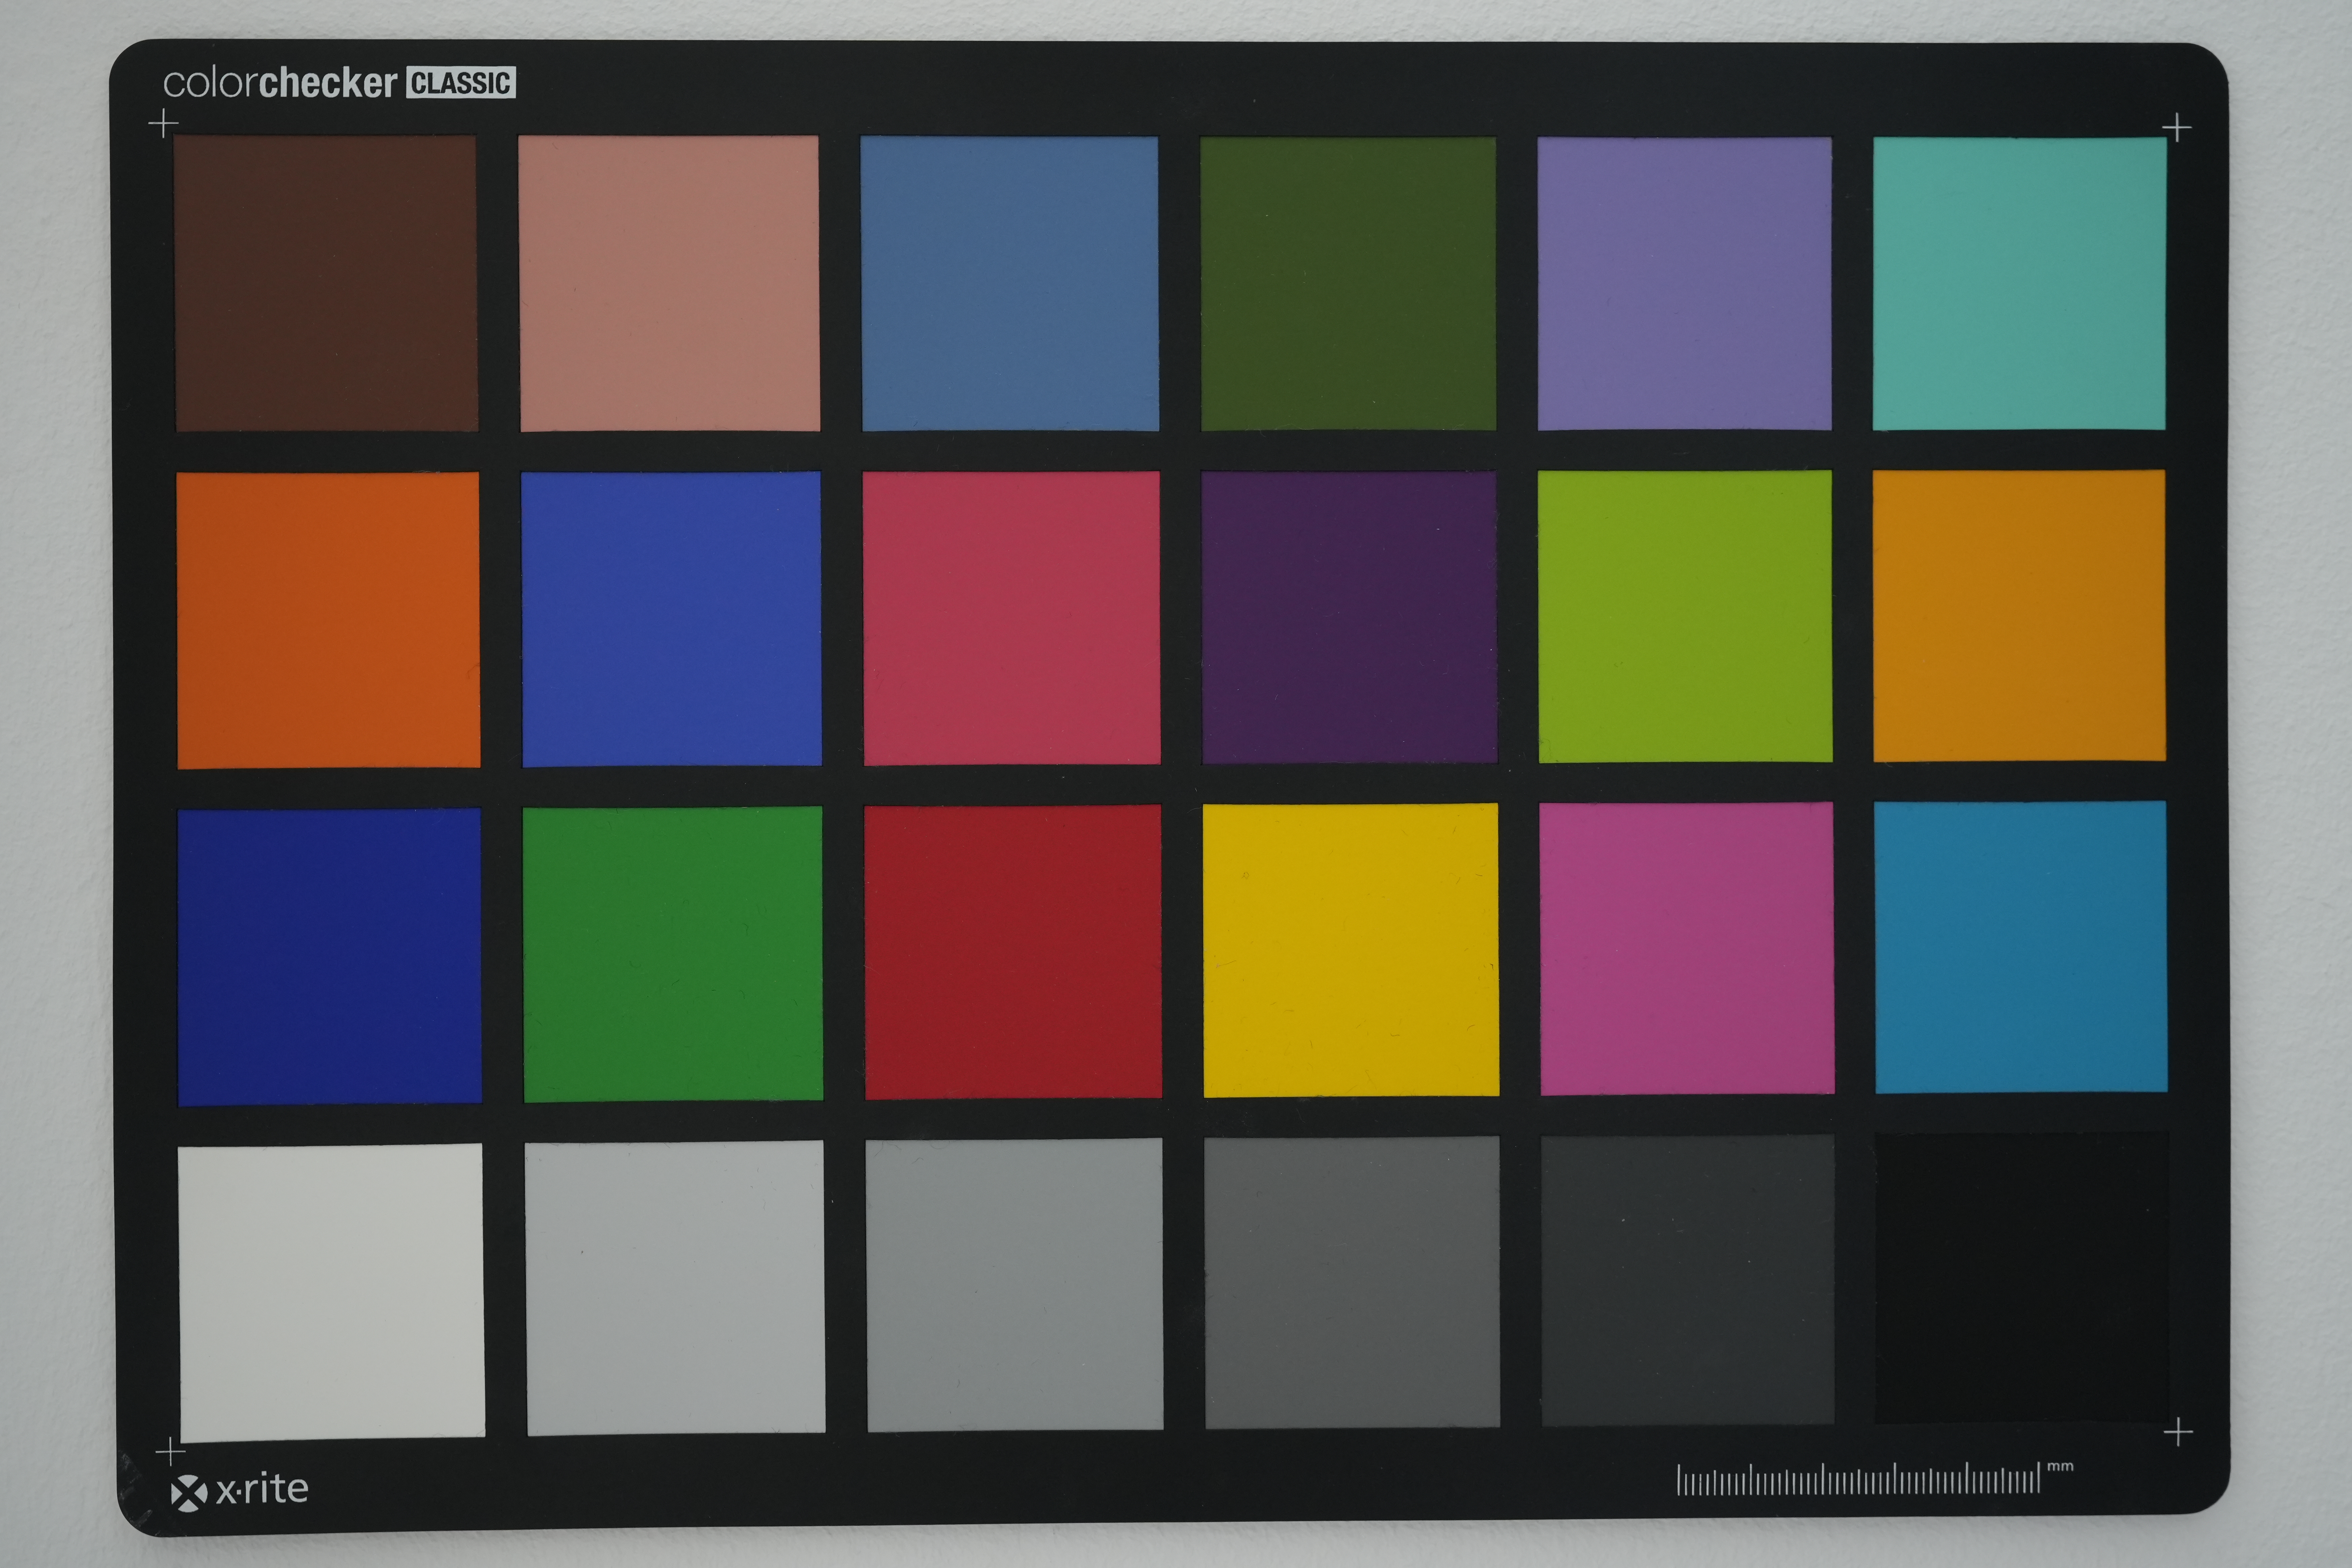Screen dimensions: 2352x1568
Task: Click the bottom-right crosshair registration mark
Action: pos(2178,1432)
